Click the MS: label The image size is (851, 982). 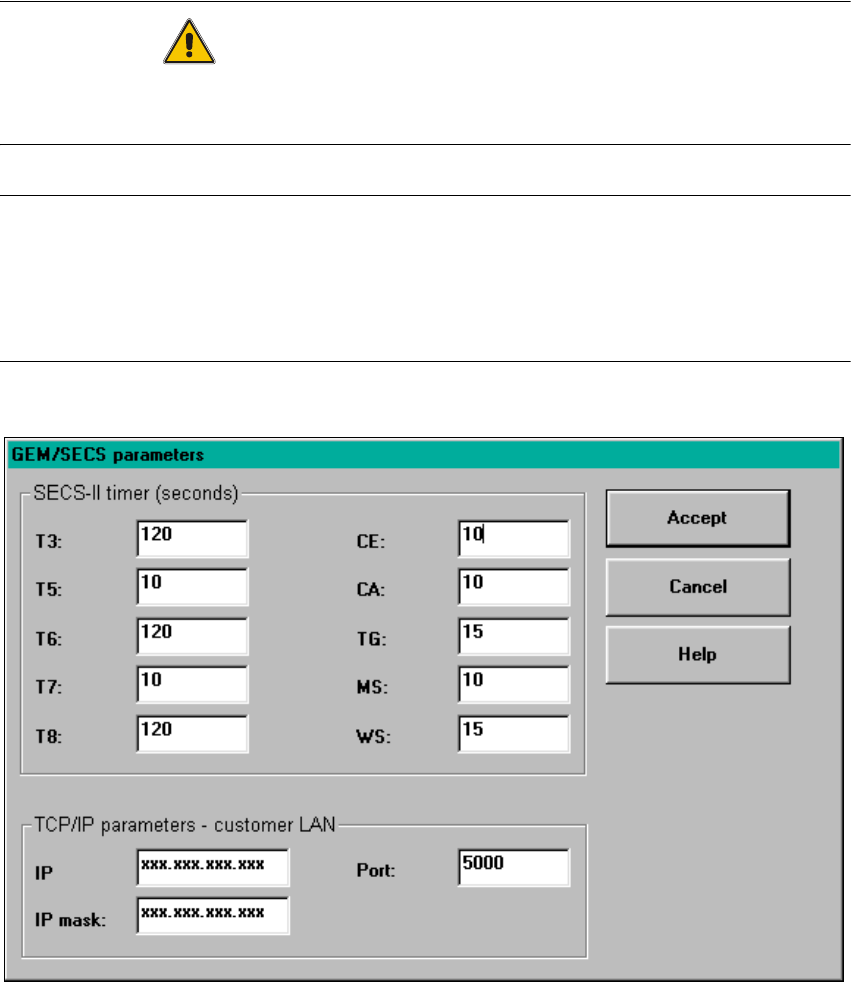click(372, 687)
